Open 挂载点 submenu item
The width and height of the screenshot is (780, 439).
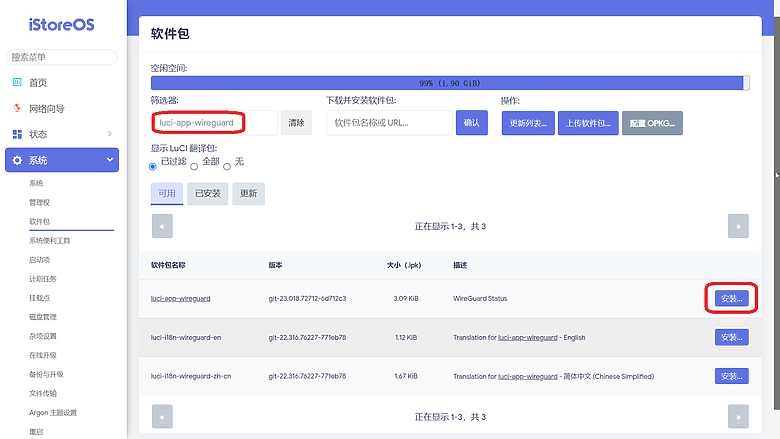[x=39, y=298]
